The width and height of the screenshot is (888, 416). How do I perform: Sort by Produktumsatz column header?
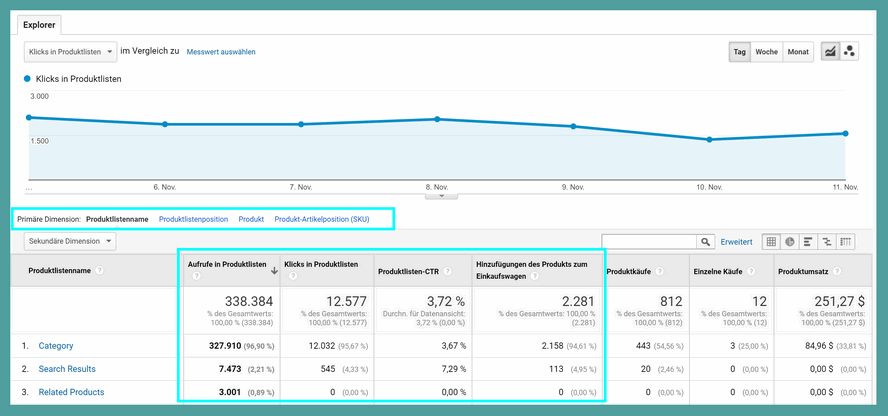(x=802, y=271)
